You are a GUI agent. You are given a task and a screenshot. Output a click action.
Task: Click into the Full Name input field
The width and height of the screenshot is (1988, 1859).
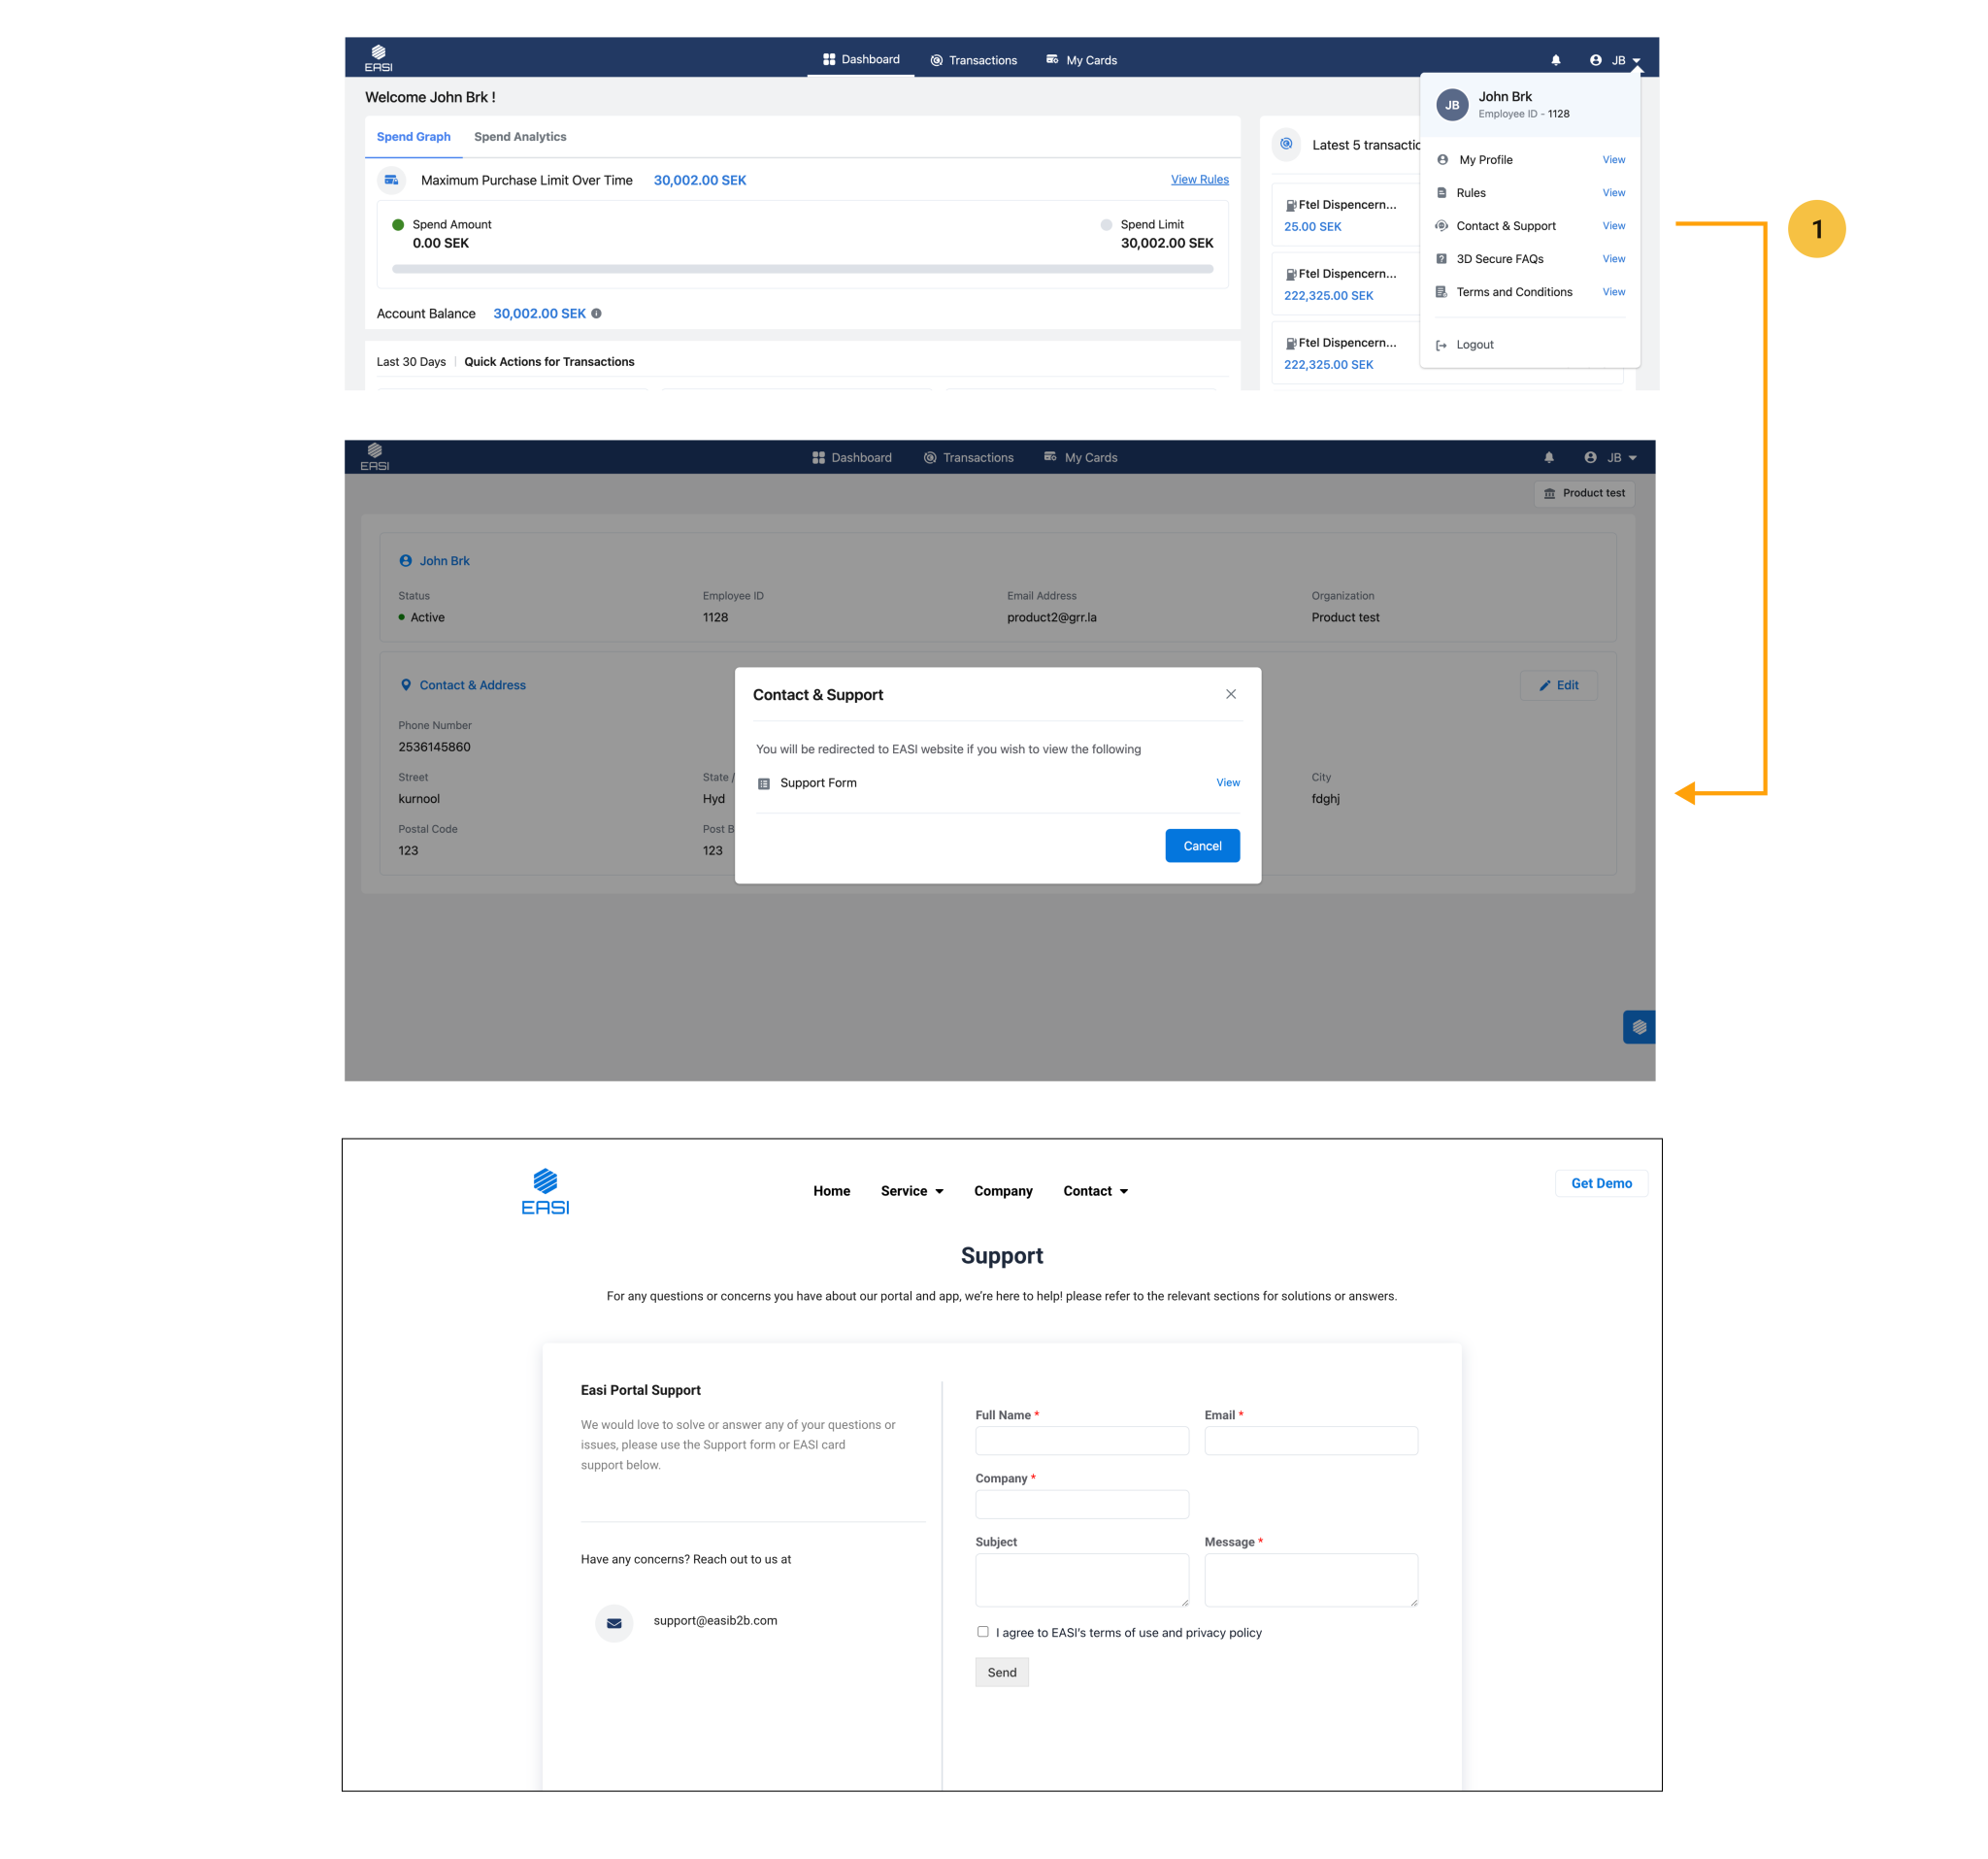click(x=1081, y=1440)
